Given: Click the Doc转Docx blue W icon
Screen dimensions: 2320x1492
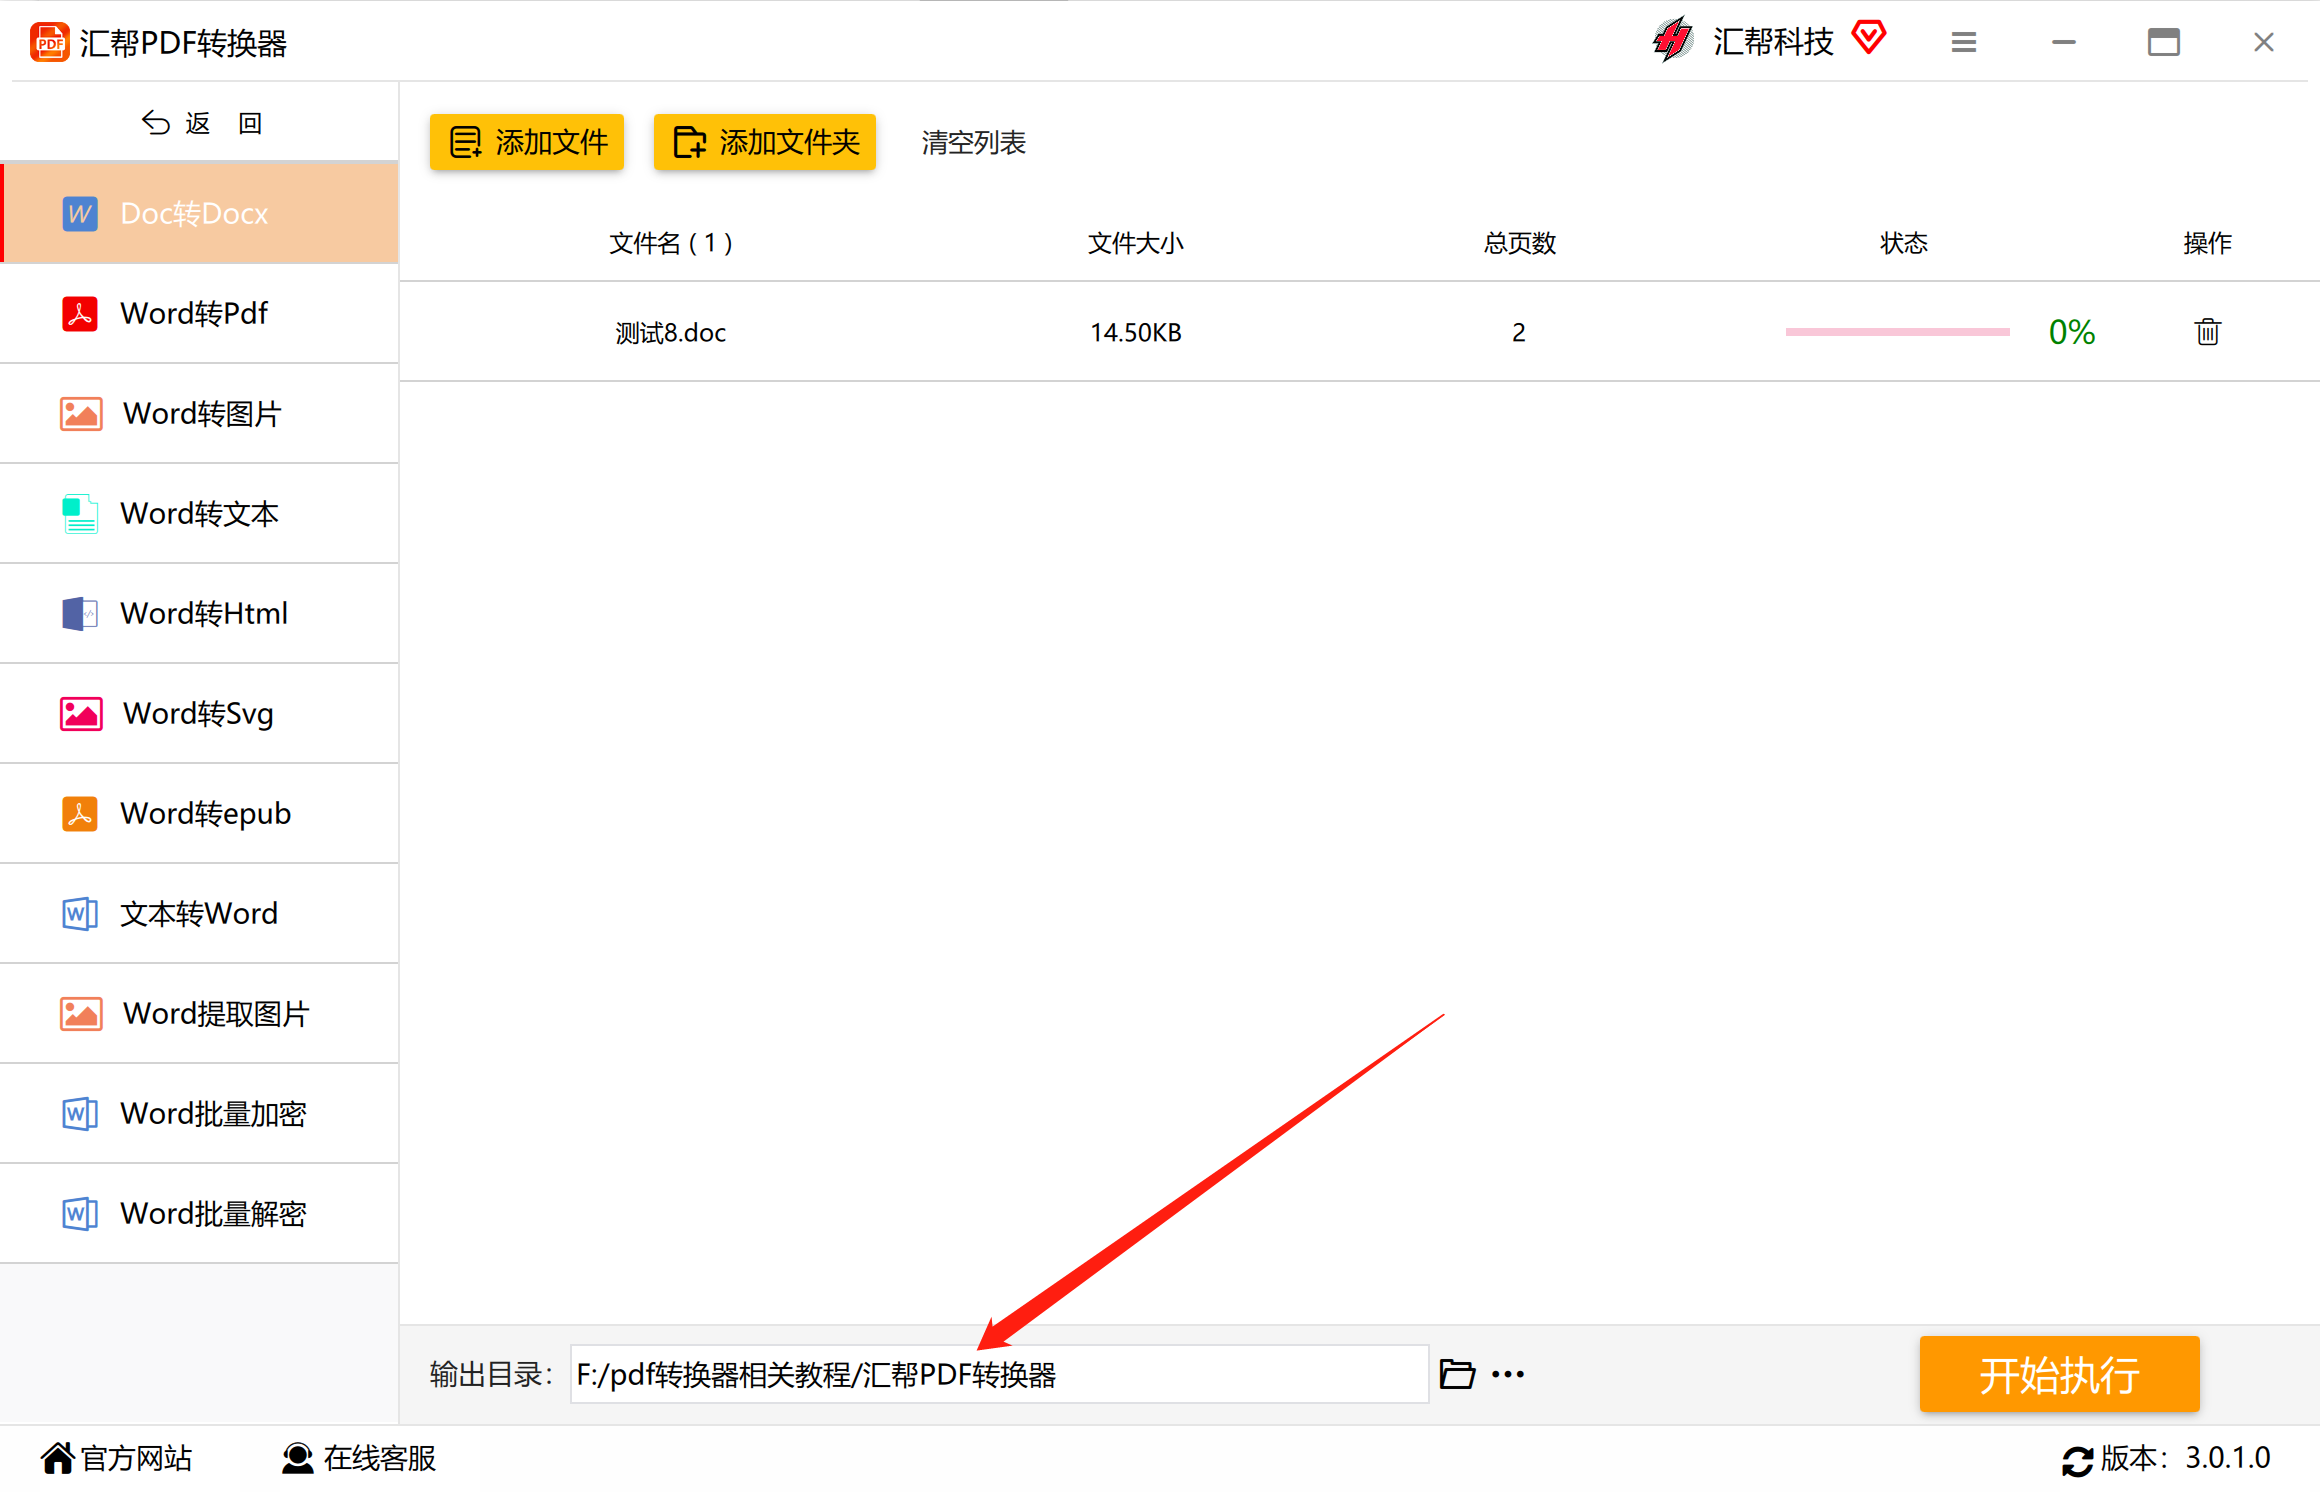Looking at the screenshot, I should [x=80, y=213].
